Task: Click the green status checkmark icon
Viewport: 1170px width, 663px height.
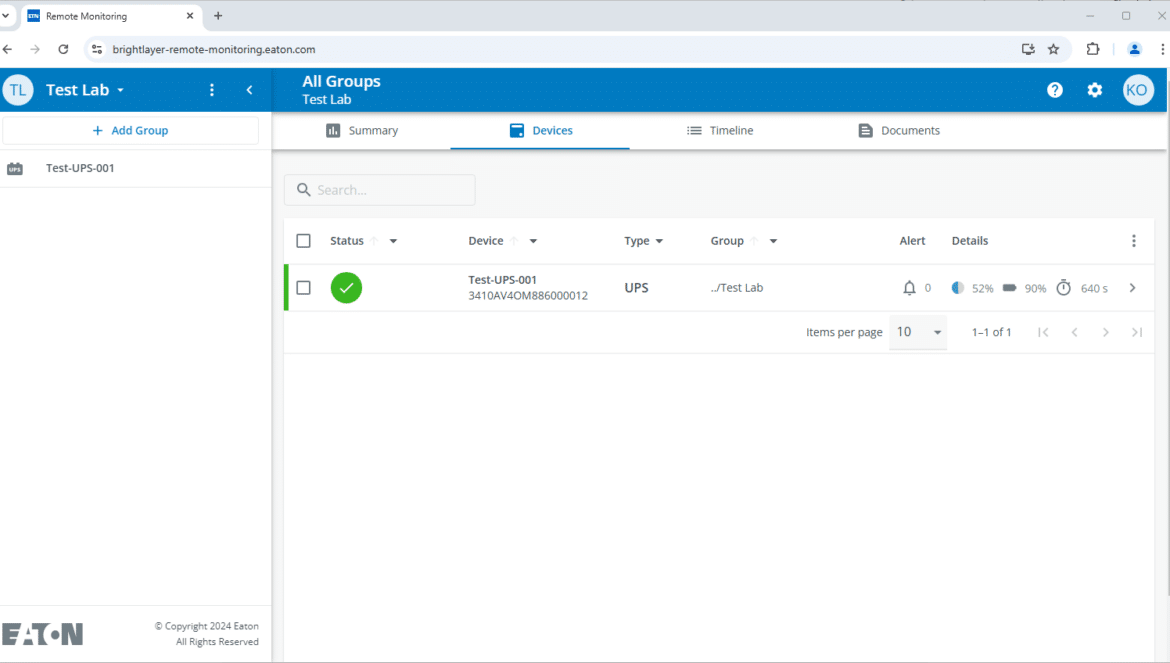Action: [x=346, y=288]
